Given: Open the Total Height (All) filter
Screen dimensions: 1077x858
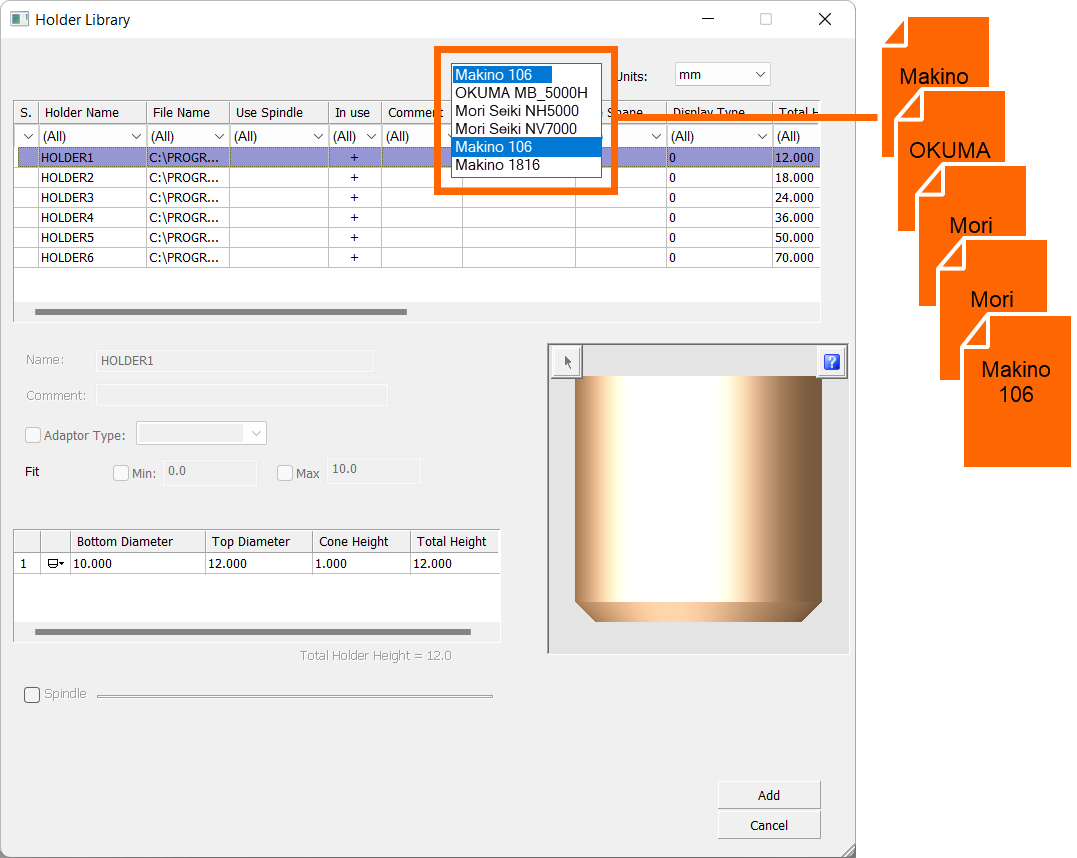Looking at the screenshot, I should point(796,136).
